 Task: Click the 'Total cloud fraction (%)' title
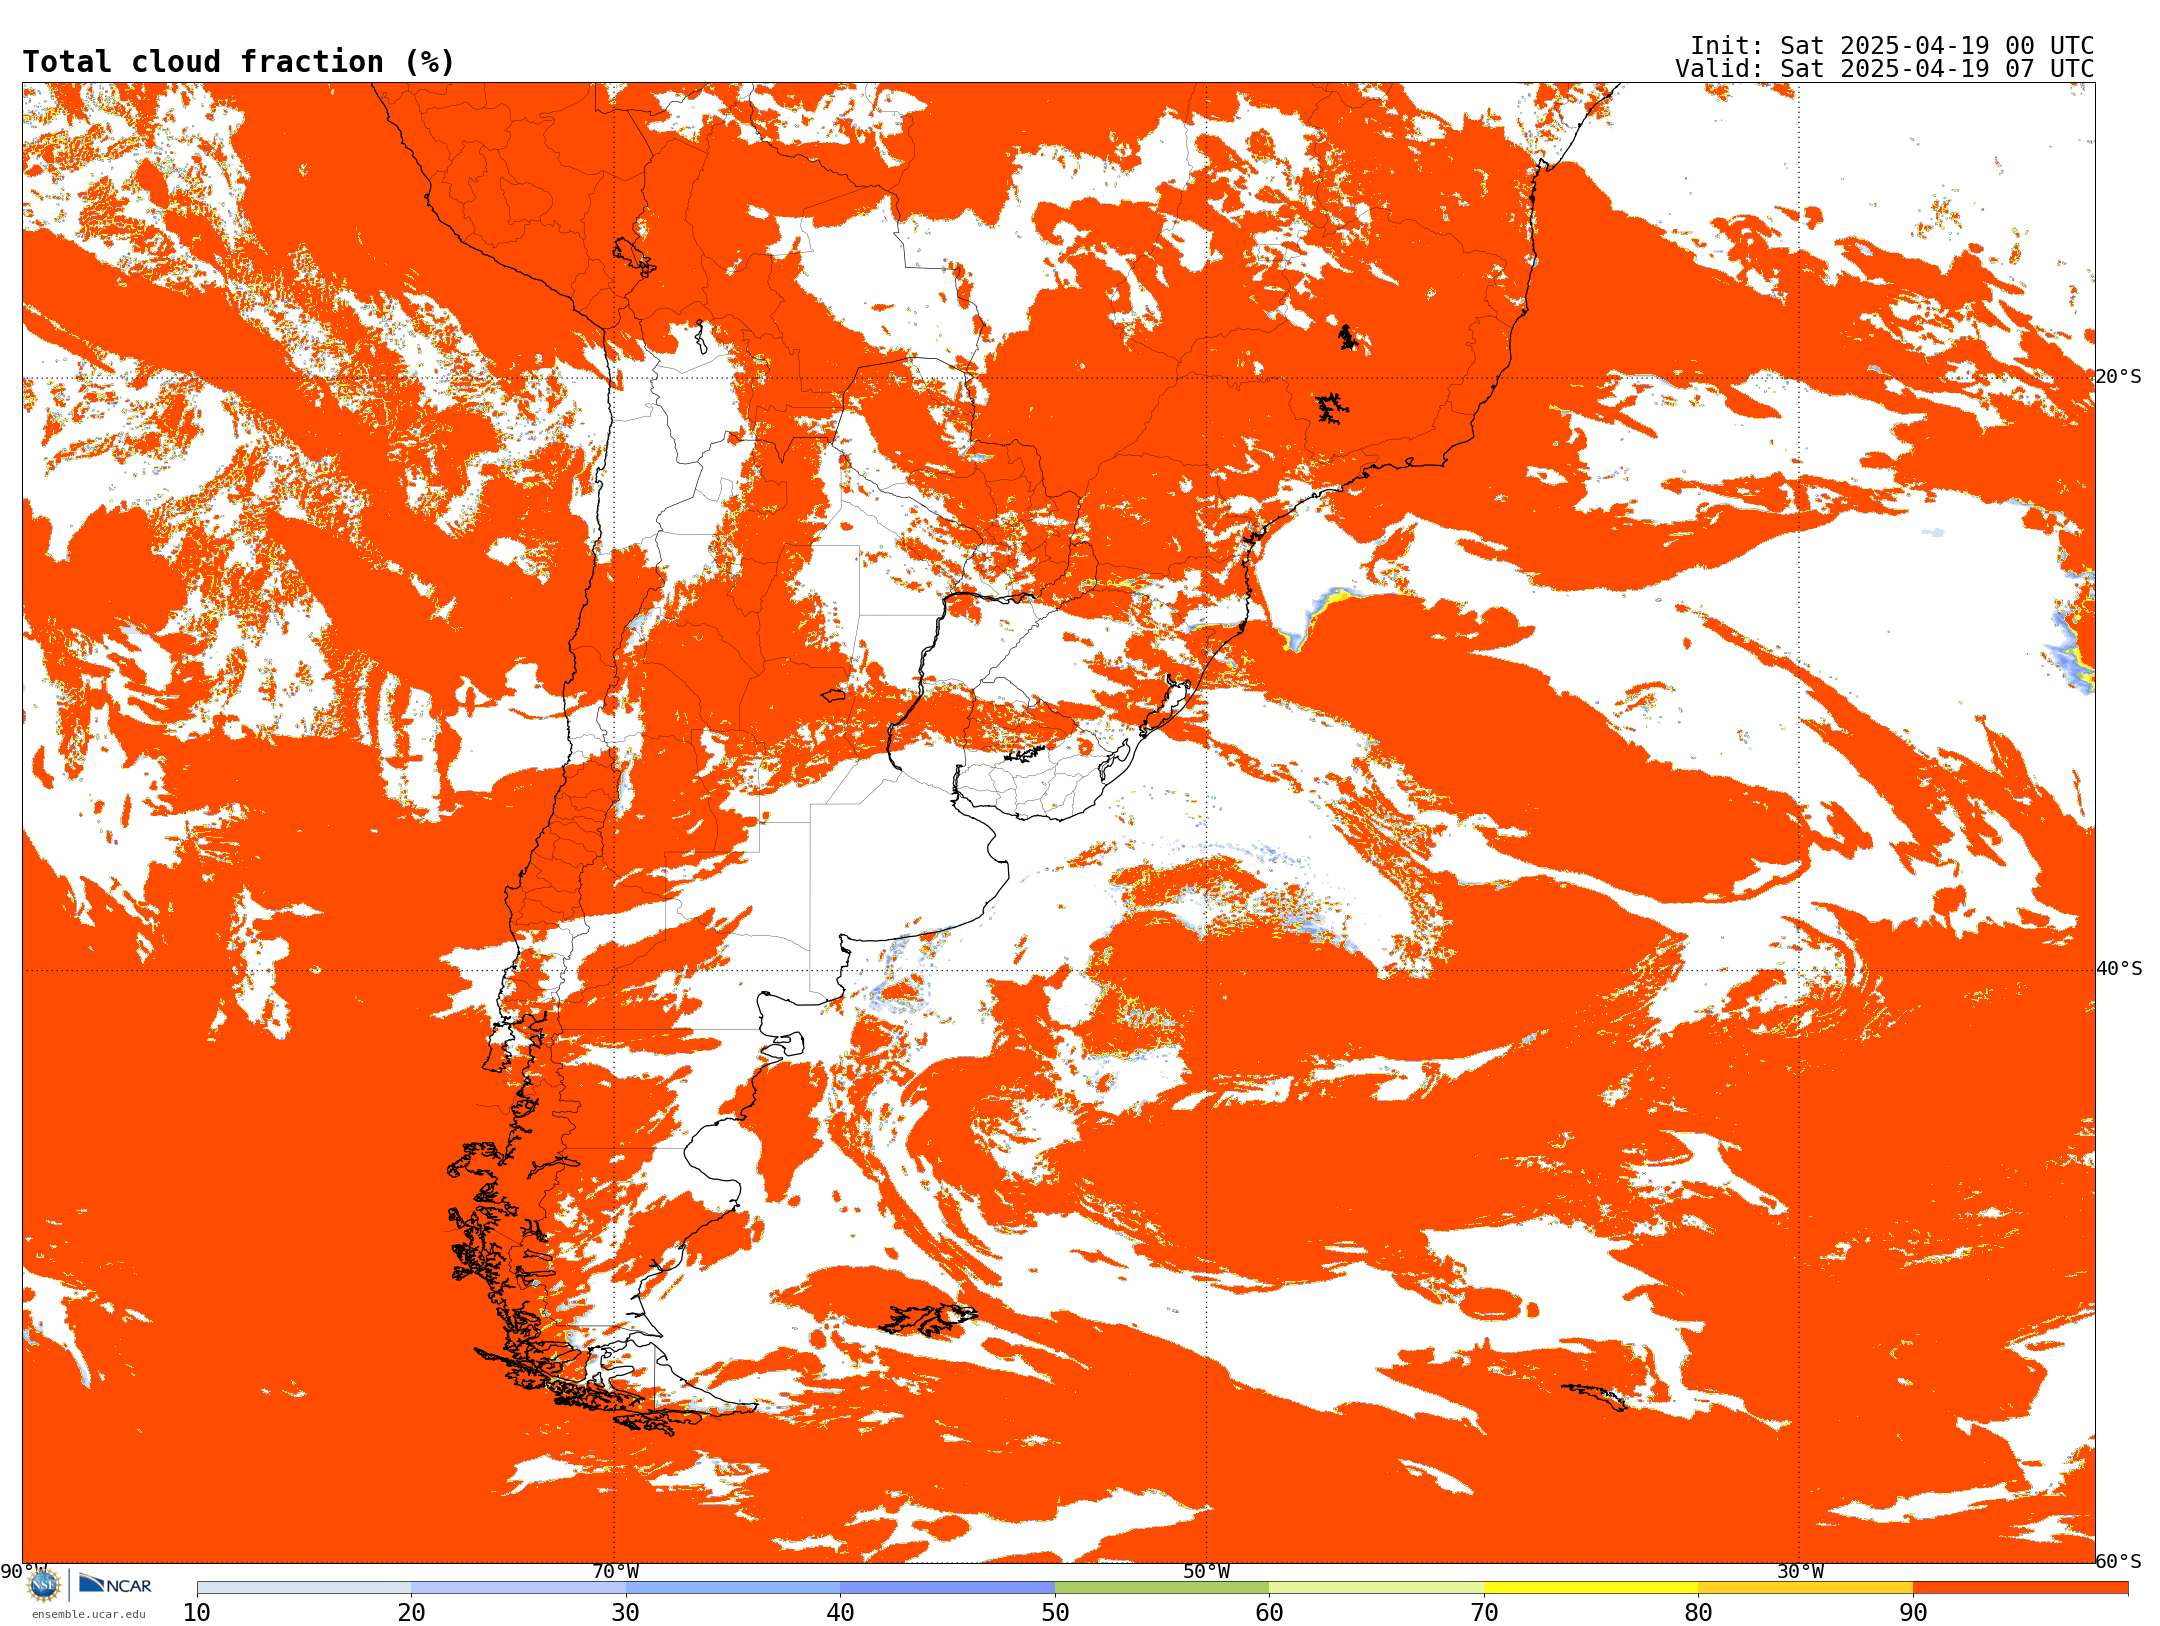coord(238,62)
